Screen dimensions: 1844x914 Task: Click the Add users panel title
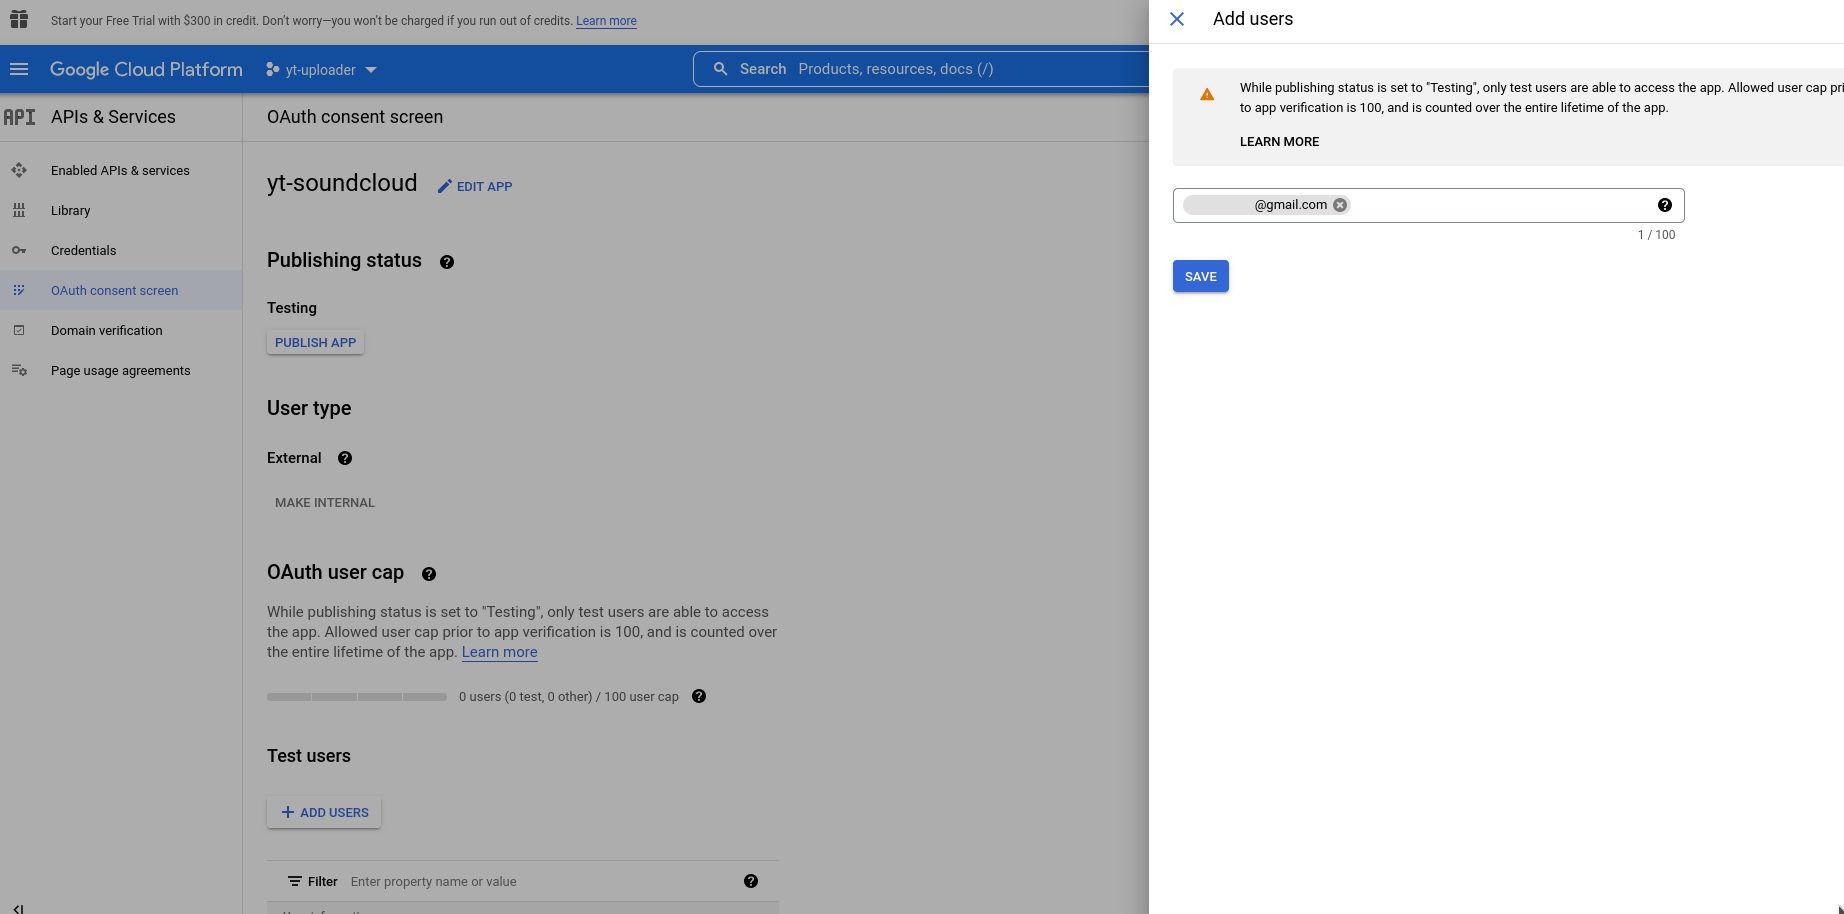(x=1253, y=19)
